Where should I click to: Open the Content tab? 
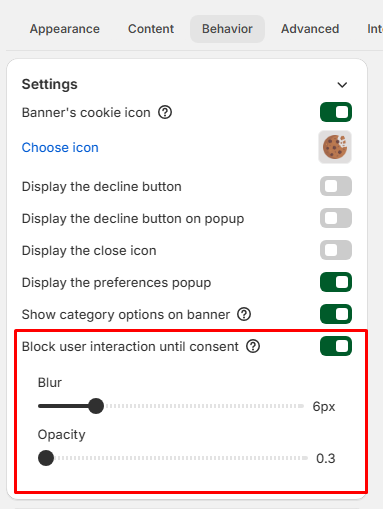(151, 29)
